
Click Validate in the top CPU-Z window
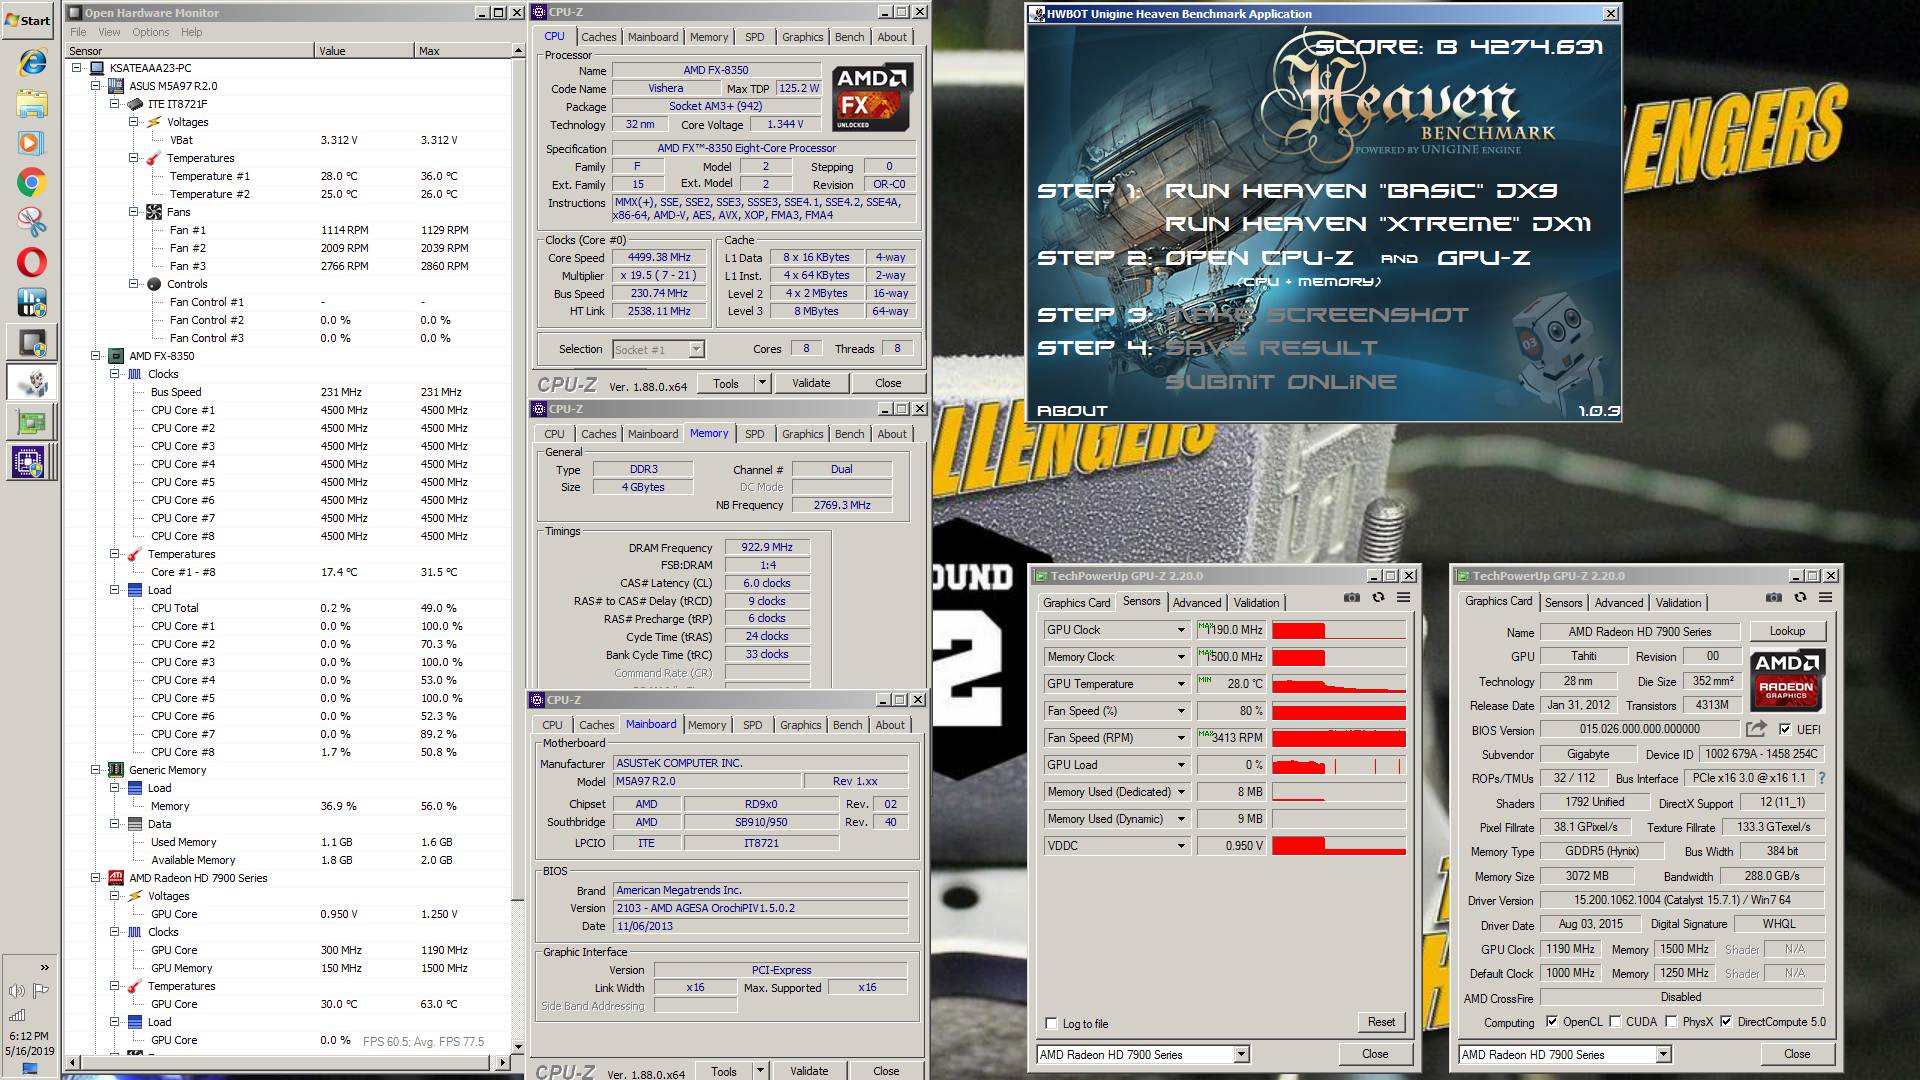(811, 383)
